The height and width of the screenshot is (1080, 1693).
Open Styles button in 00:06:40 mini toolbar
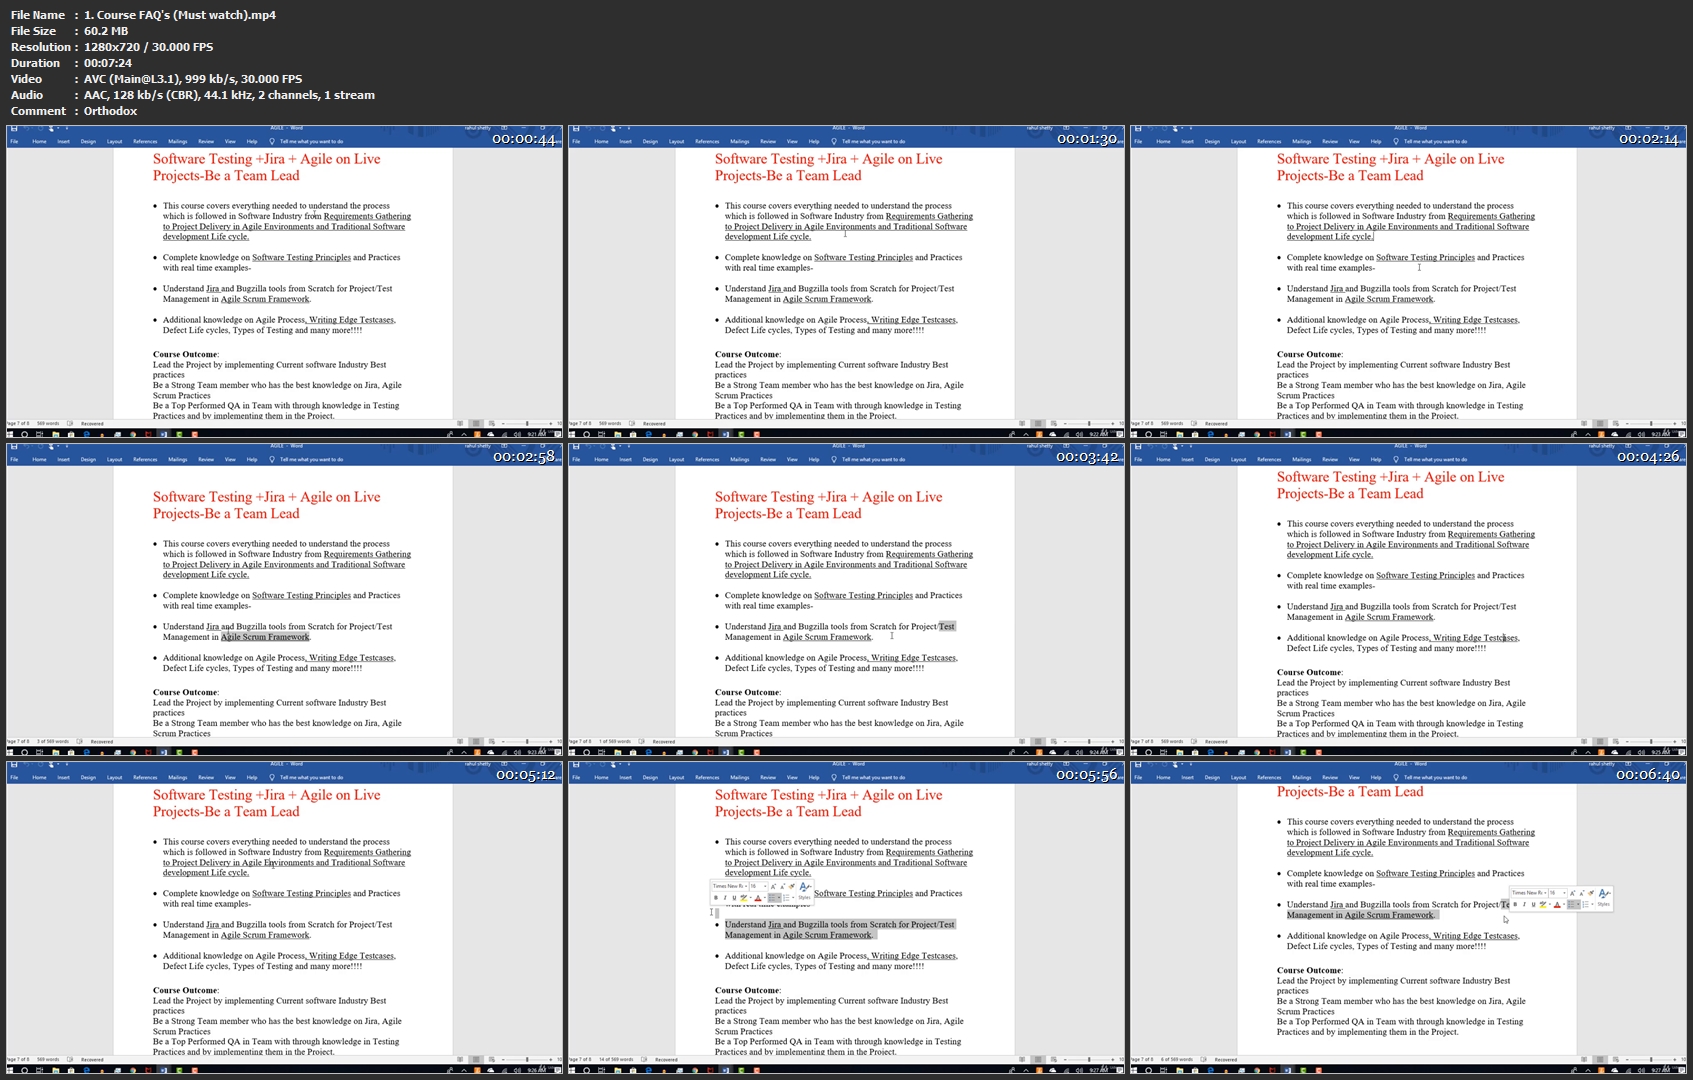[x=1604, y=898]
